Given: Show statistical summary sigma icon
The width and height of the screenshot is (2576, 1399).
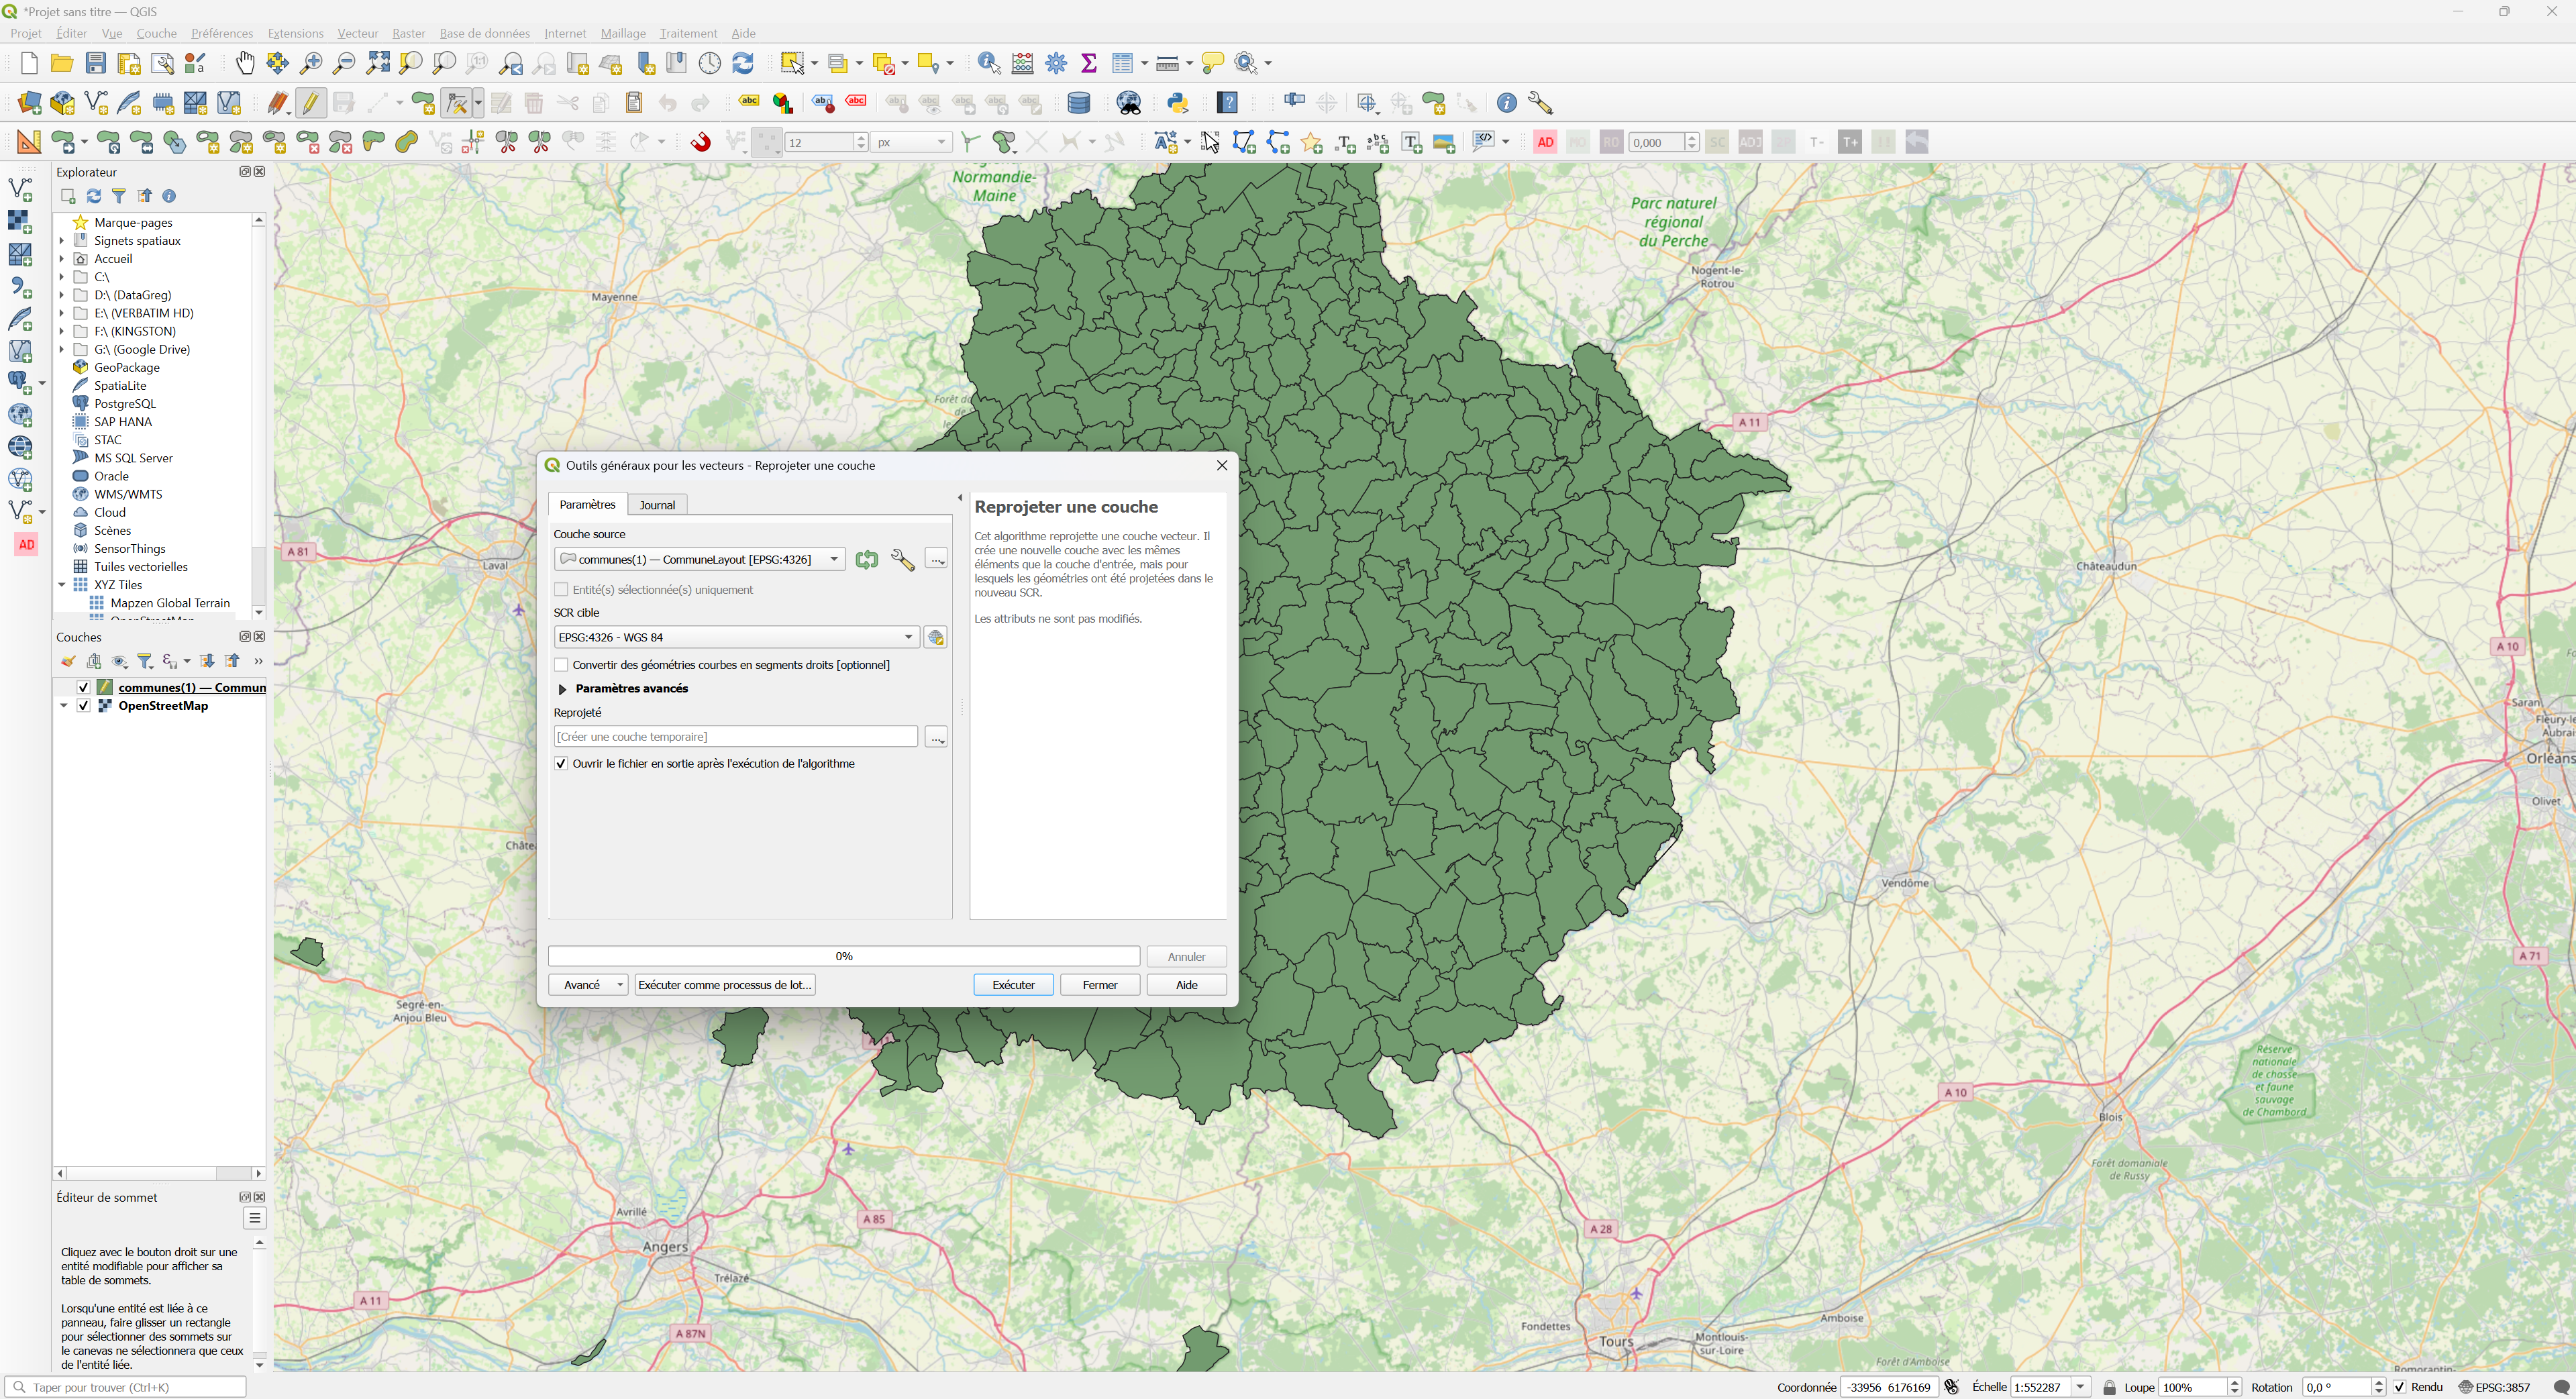Looking at the screenshot, I should [x=1089, y=63].
